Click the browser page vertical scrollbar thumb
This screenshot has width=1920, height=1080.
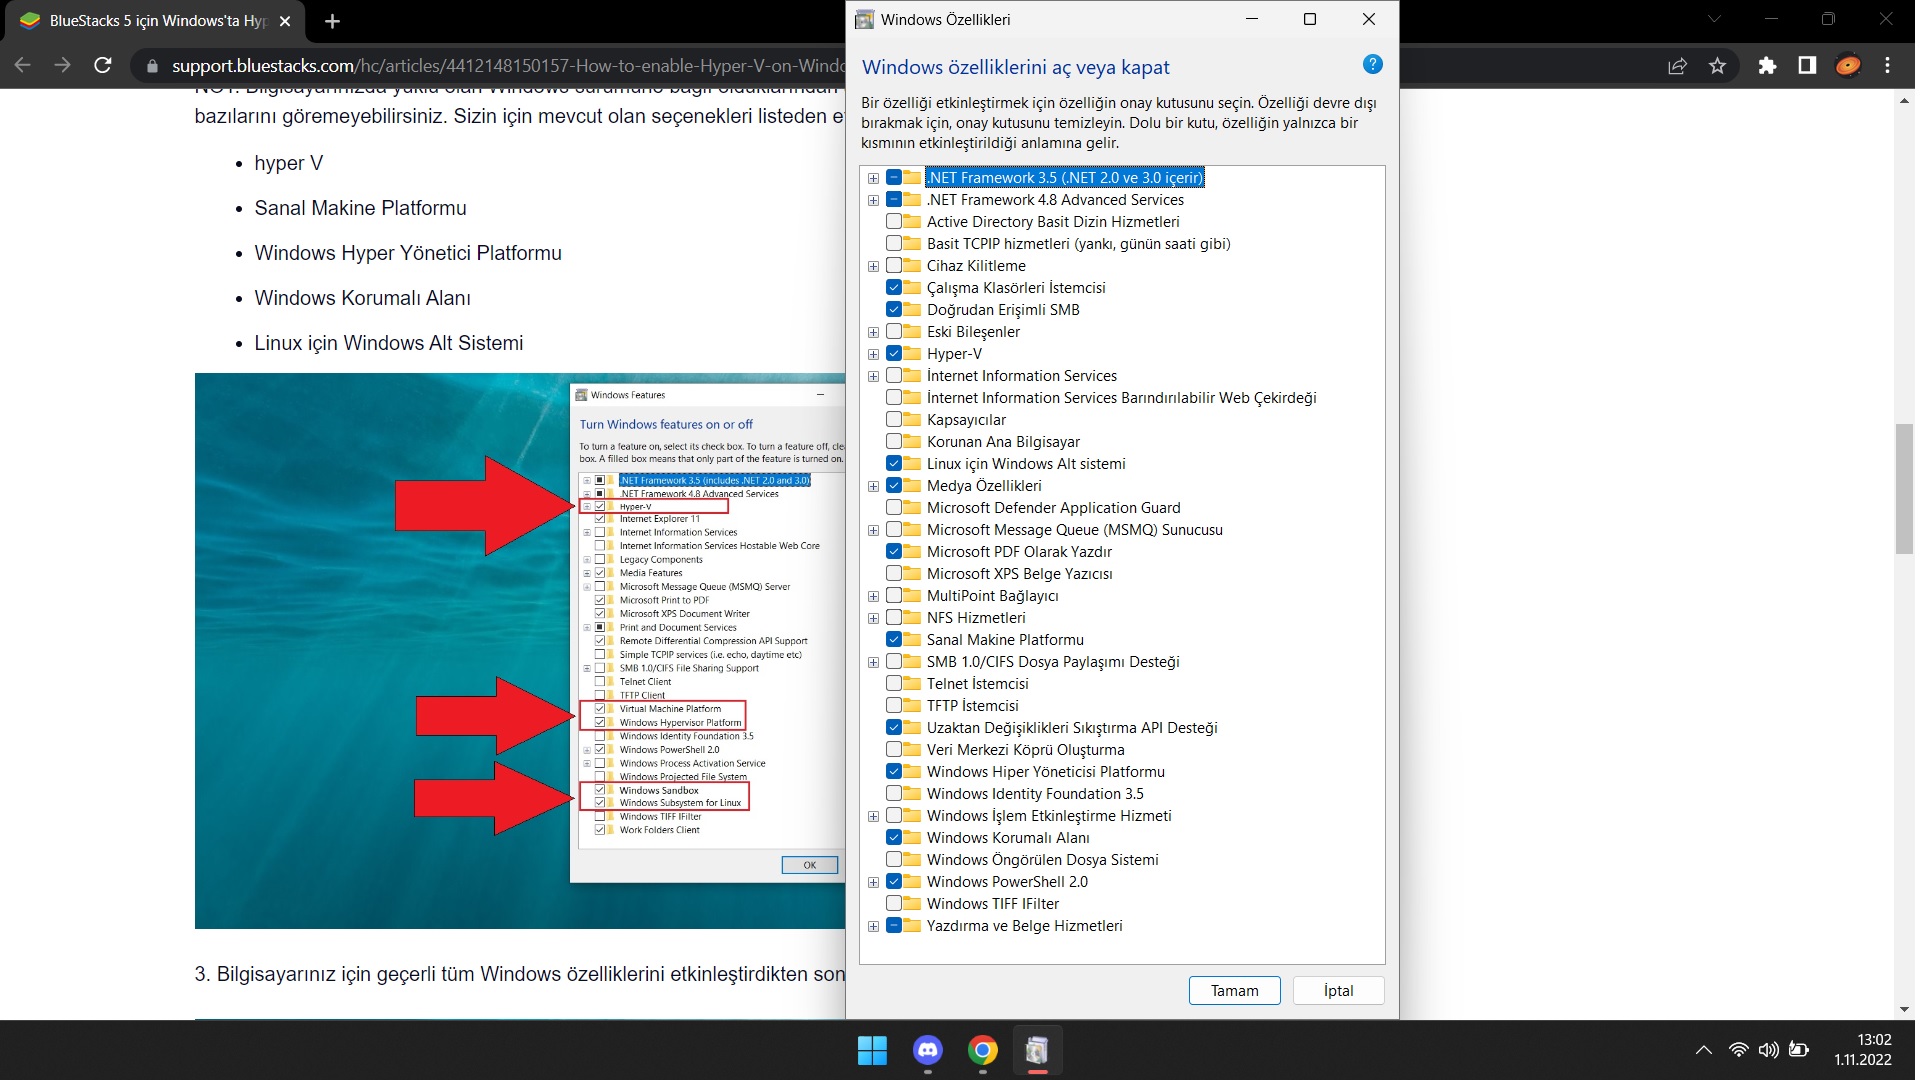tap(1904, 490)
